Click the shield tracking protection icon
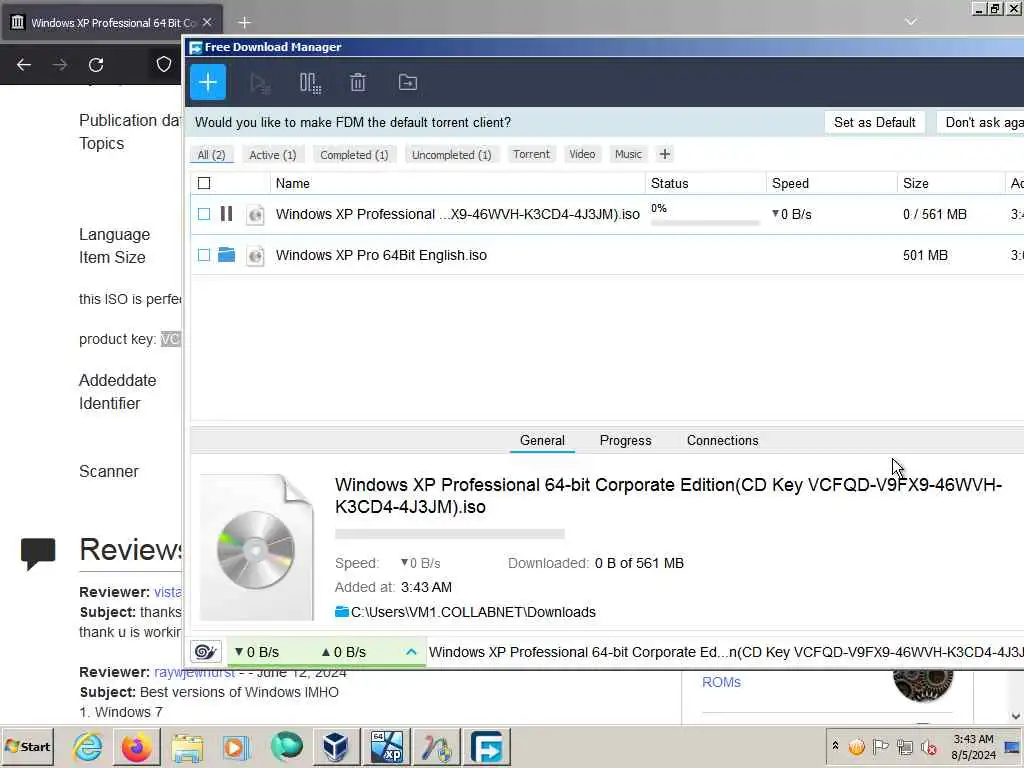This screenshot has height=768, width=1024. [163, 64]
